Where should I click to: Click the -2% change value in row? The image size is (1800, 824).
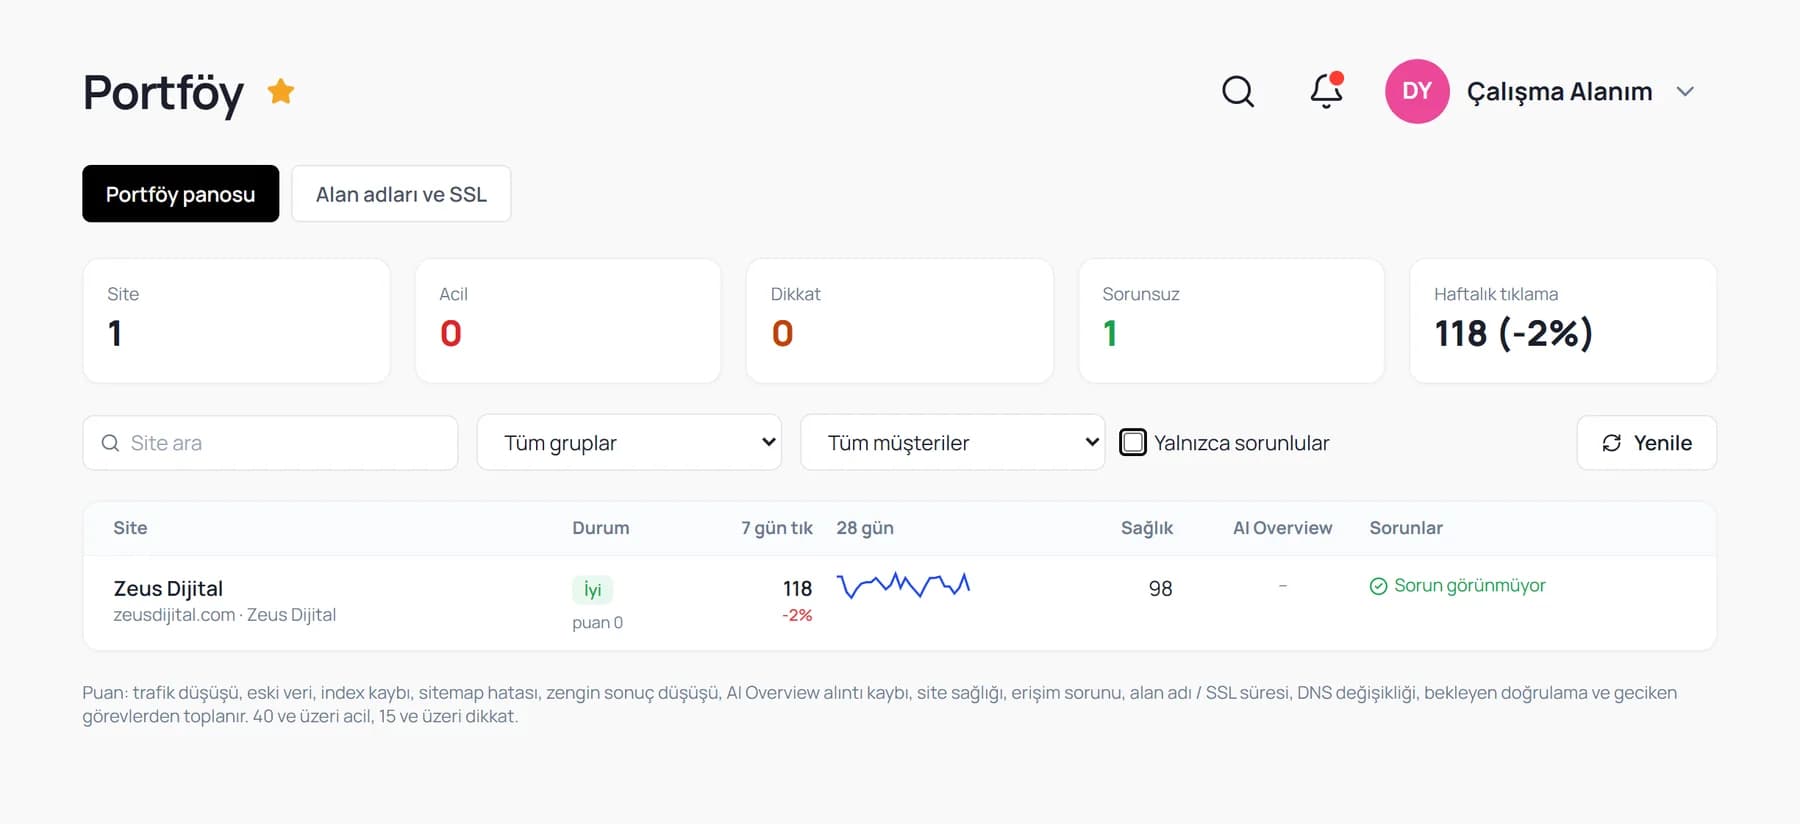click(797, 615)
